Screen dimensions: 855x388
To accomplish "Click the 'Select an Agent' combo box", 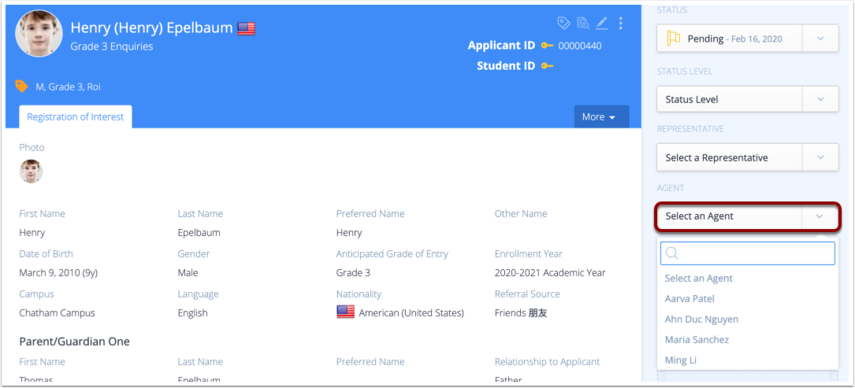I will [x=747, y=216].
